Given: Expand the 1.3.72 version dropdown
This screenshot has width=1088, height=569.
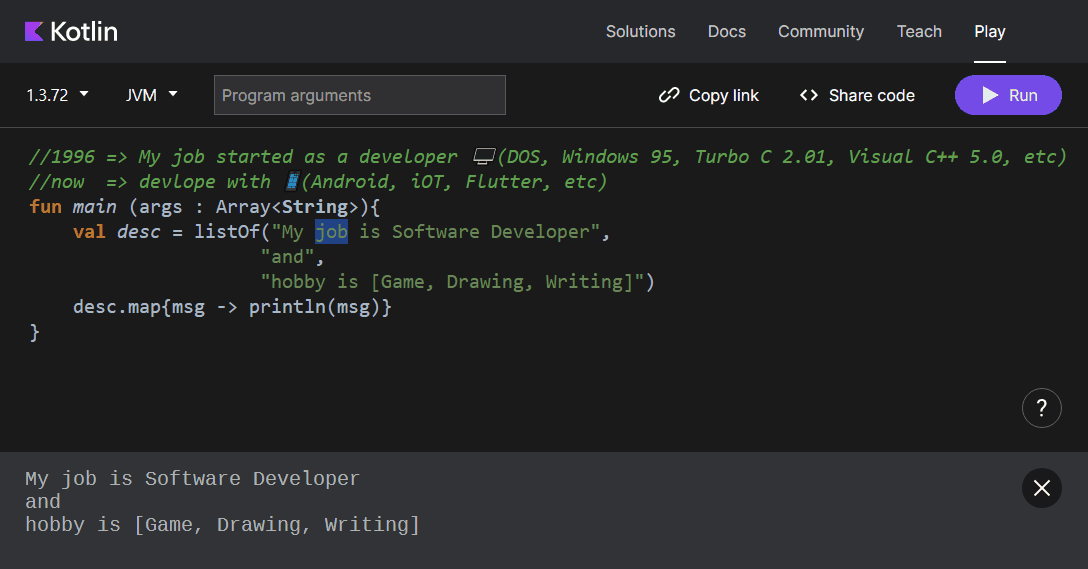Looking at the screenshot, I should click(58, 95).
